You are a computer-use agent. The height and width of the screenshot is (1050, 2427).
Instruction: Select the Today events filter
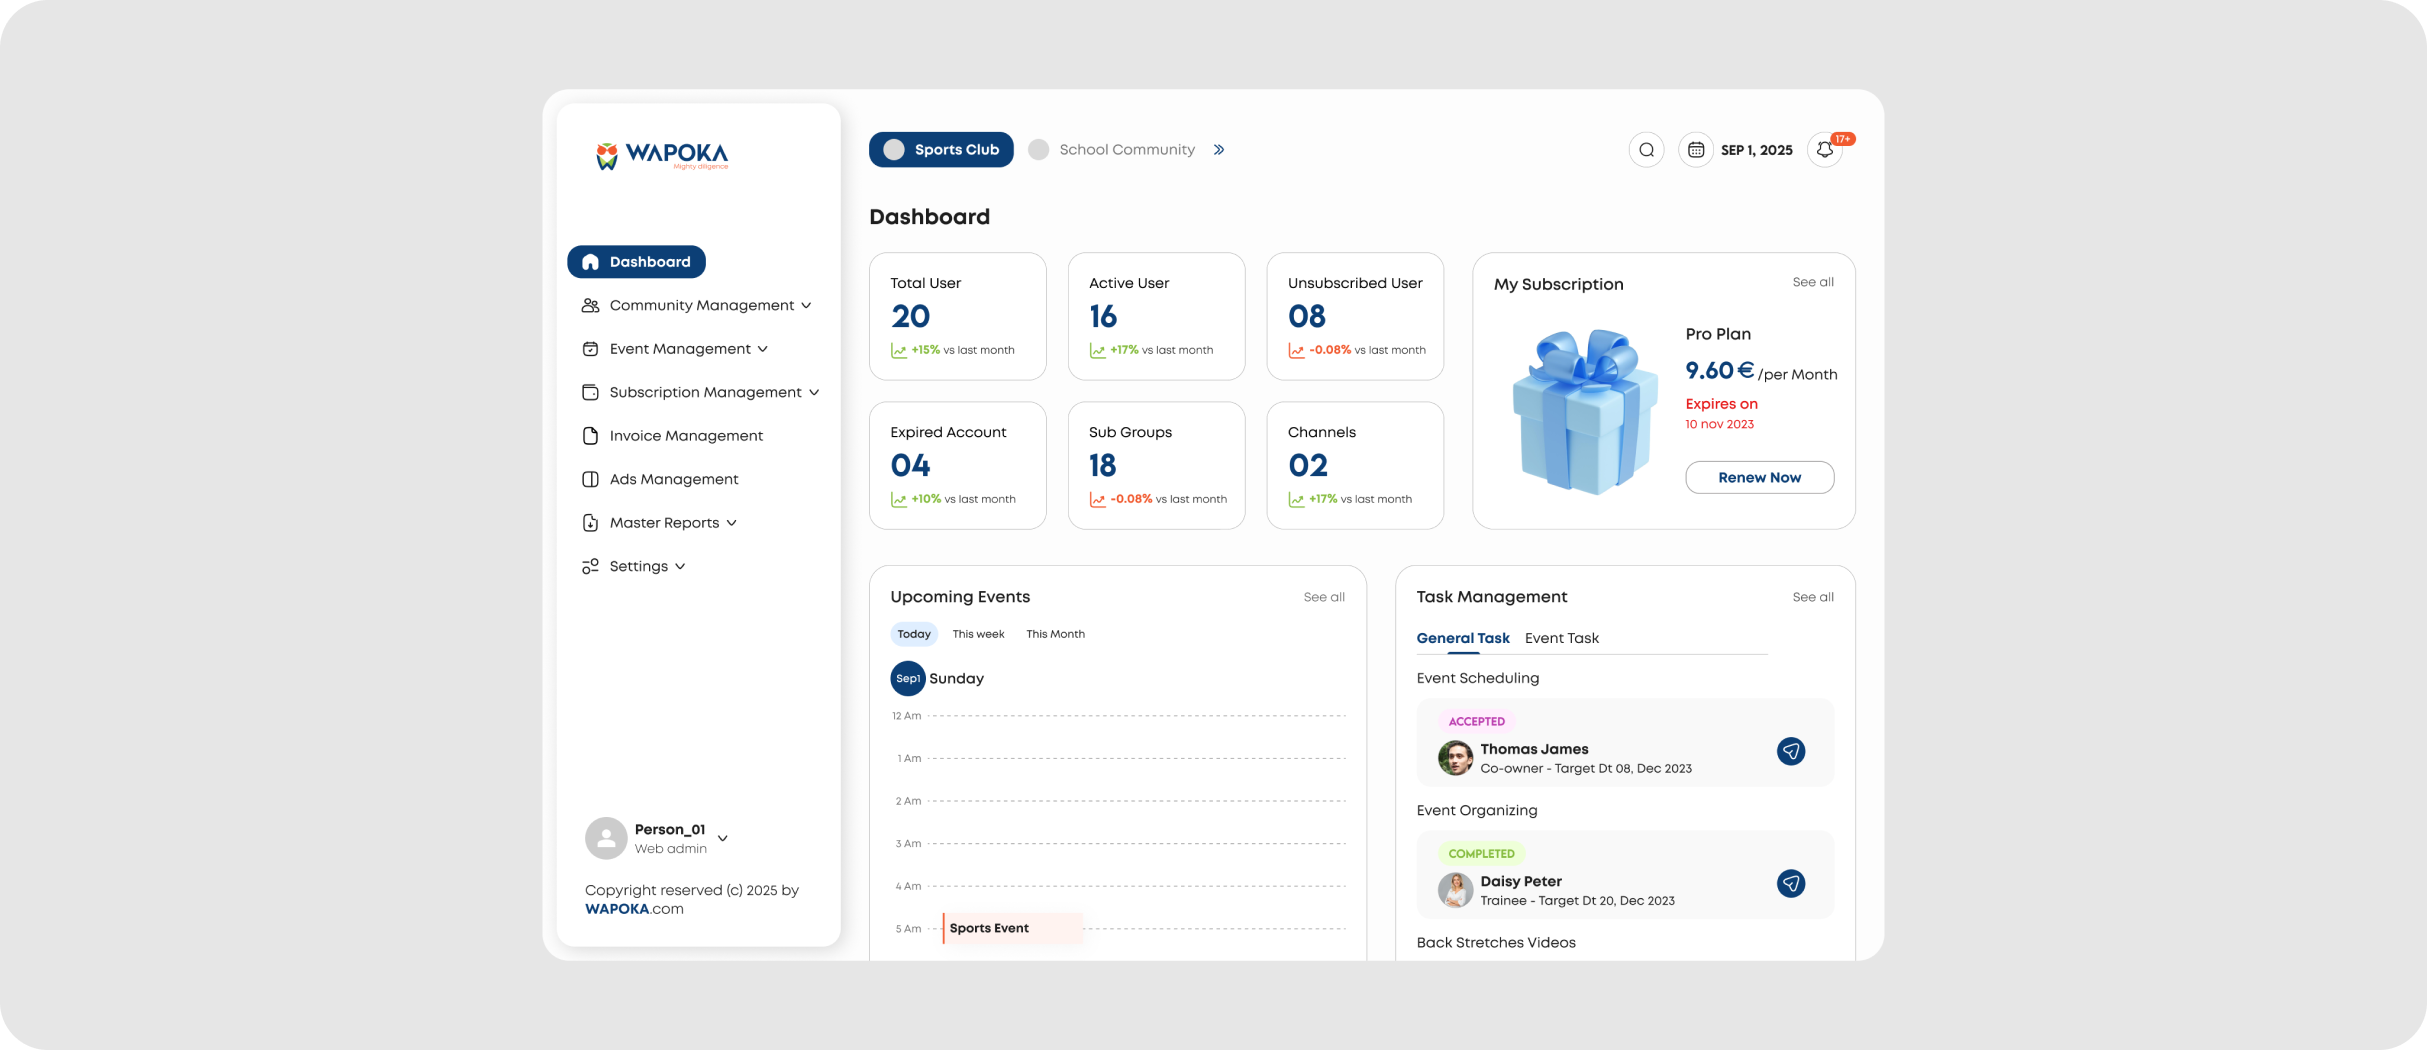coord(913,634)
